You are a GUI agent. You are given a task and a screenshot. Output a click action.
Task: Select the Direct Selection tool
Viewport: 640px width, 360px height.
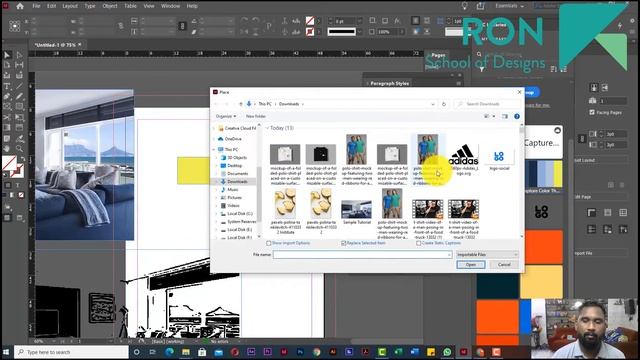(x=19, y=55)
